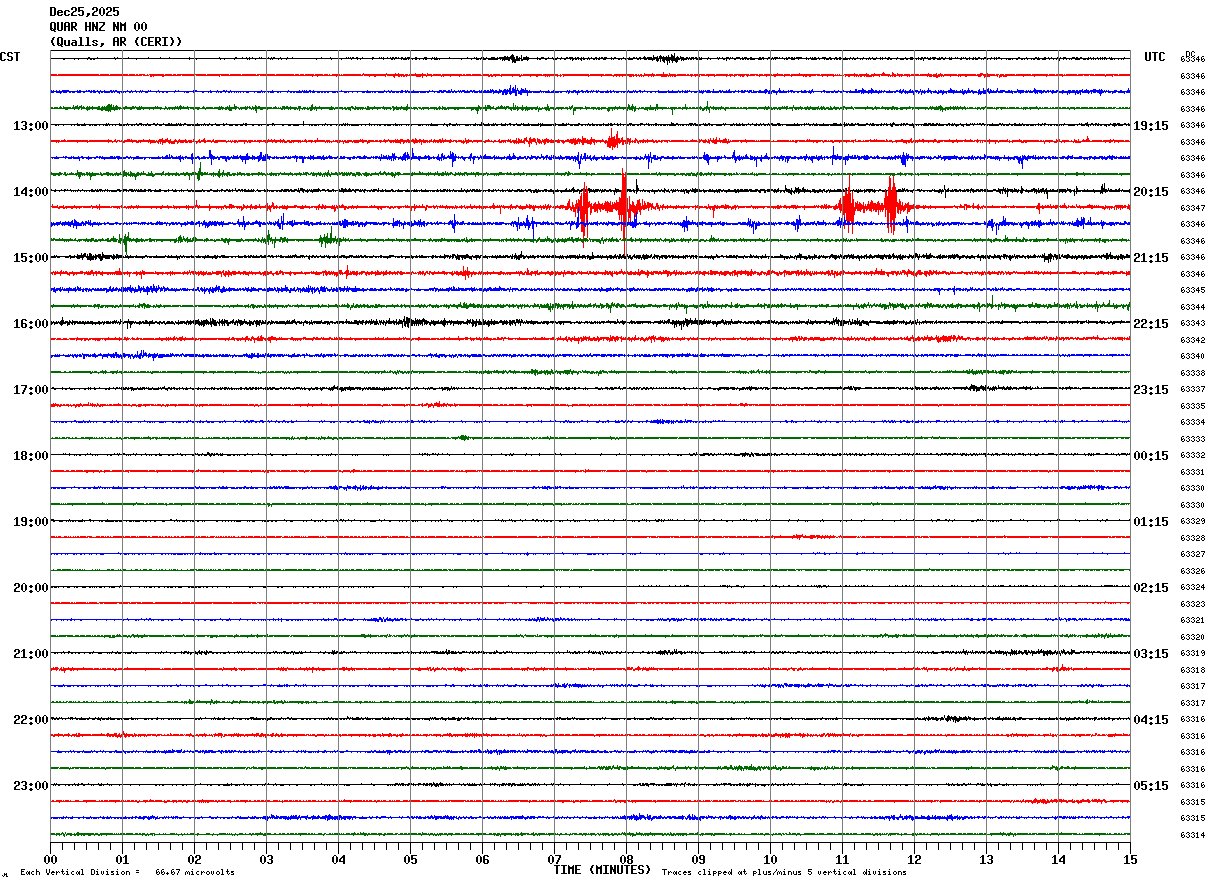Image resolution: width=1210 pixels, height=886 pixels.
Task: Click the DC value '63344'
Action: [x=1192, y=307]
